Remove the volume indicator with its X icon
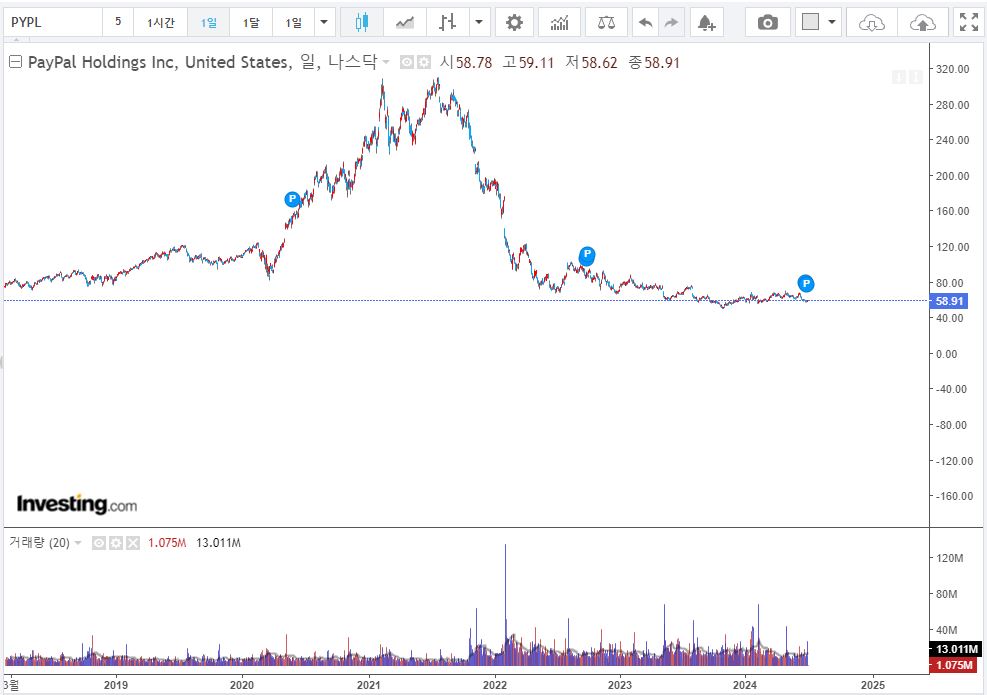The width and height of the screenshot is (987, 695). 133,543
